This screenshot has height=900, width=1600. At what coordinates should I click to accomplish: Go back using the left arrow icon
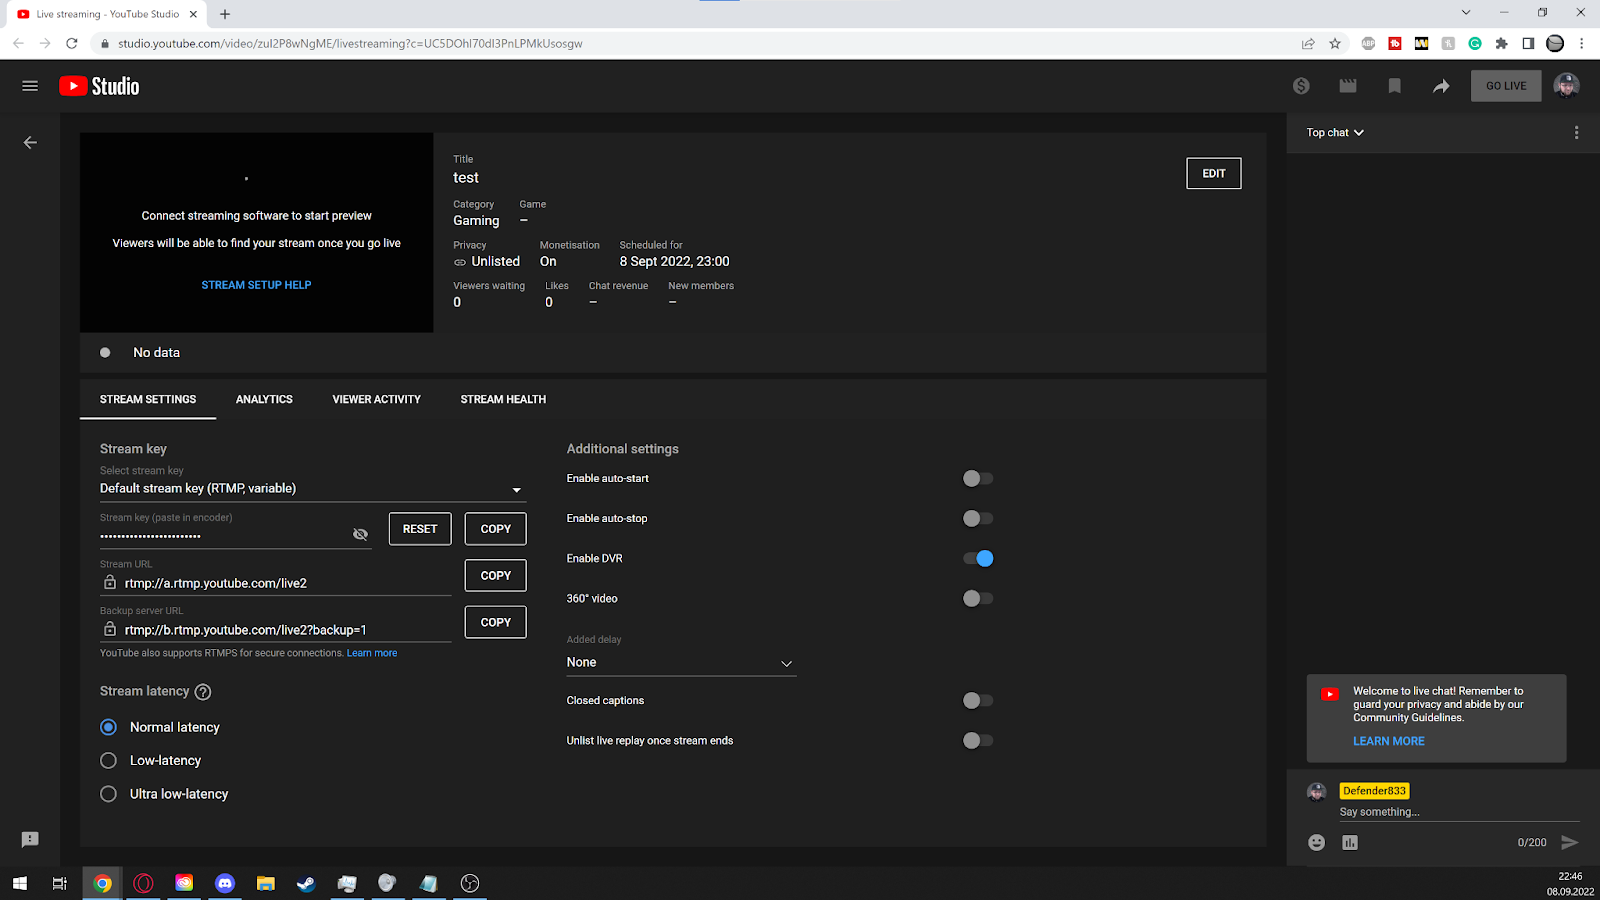pyautogui.click(x=30, y=143)
